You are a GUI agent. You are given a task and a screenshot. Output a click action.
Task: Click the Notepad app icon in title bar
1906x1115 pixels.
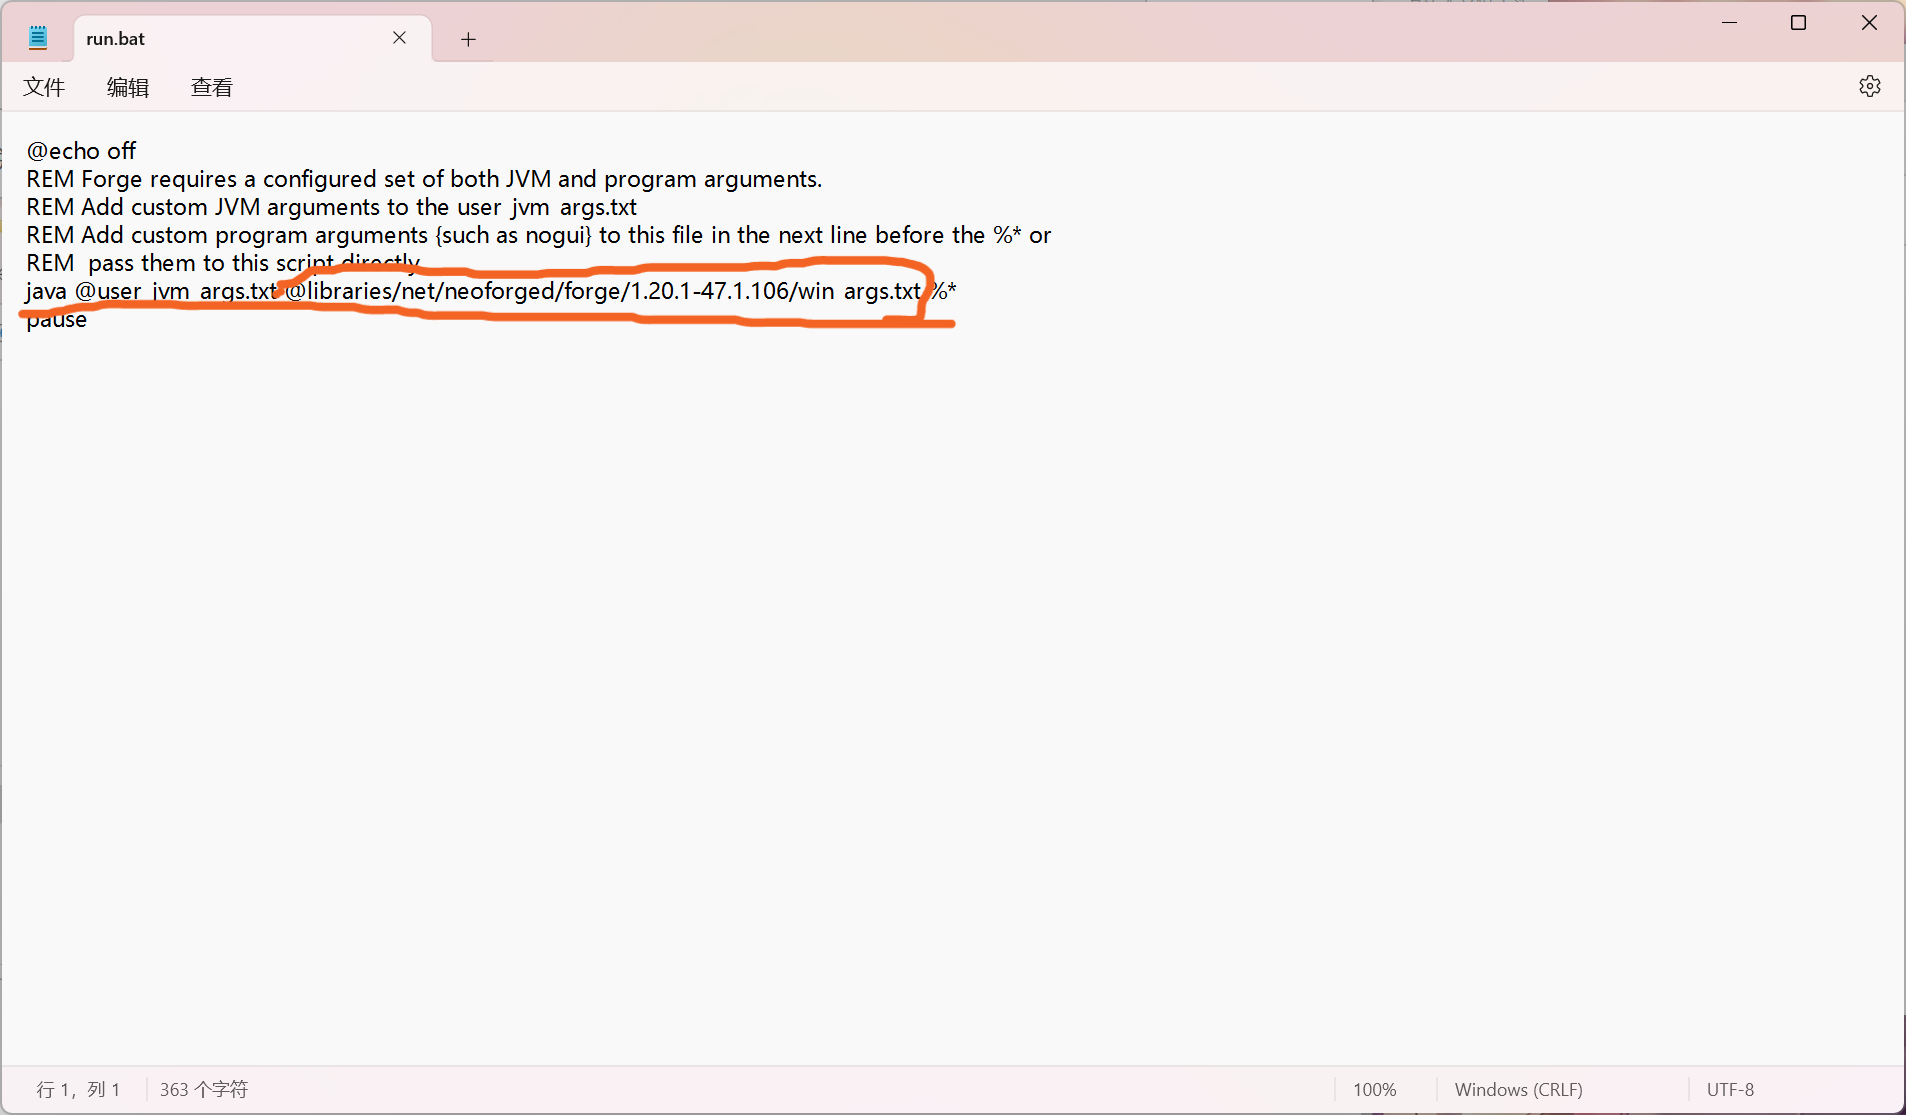click(38, 39)
